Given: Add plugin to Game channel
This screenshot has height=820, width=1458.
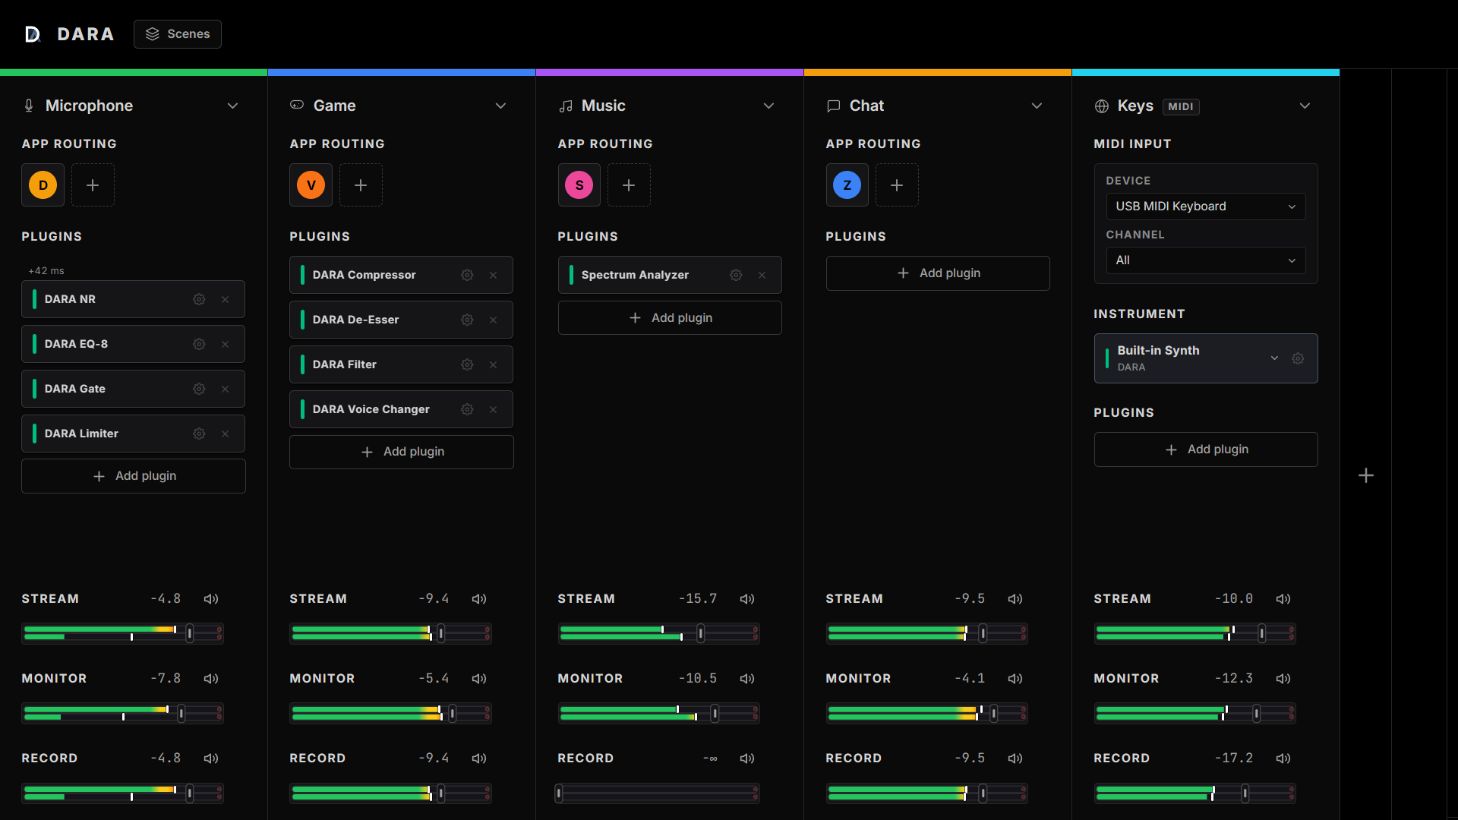Looking at the screenshot, I should 401,452.
